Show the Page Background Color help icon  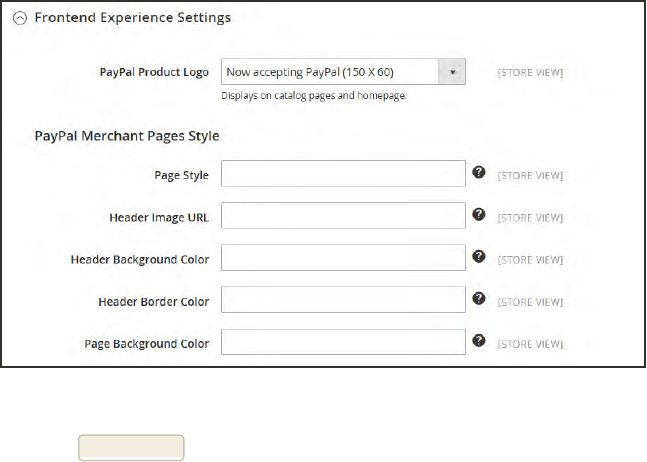pos(479,340)
